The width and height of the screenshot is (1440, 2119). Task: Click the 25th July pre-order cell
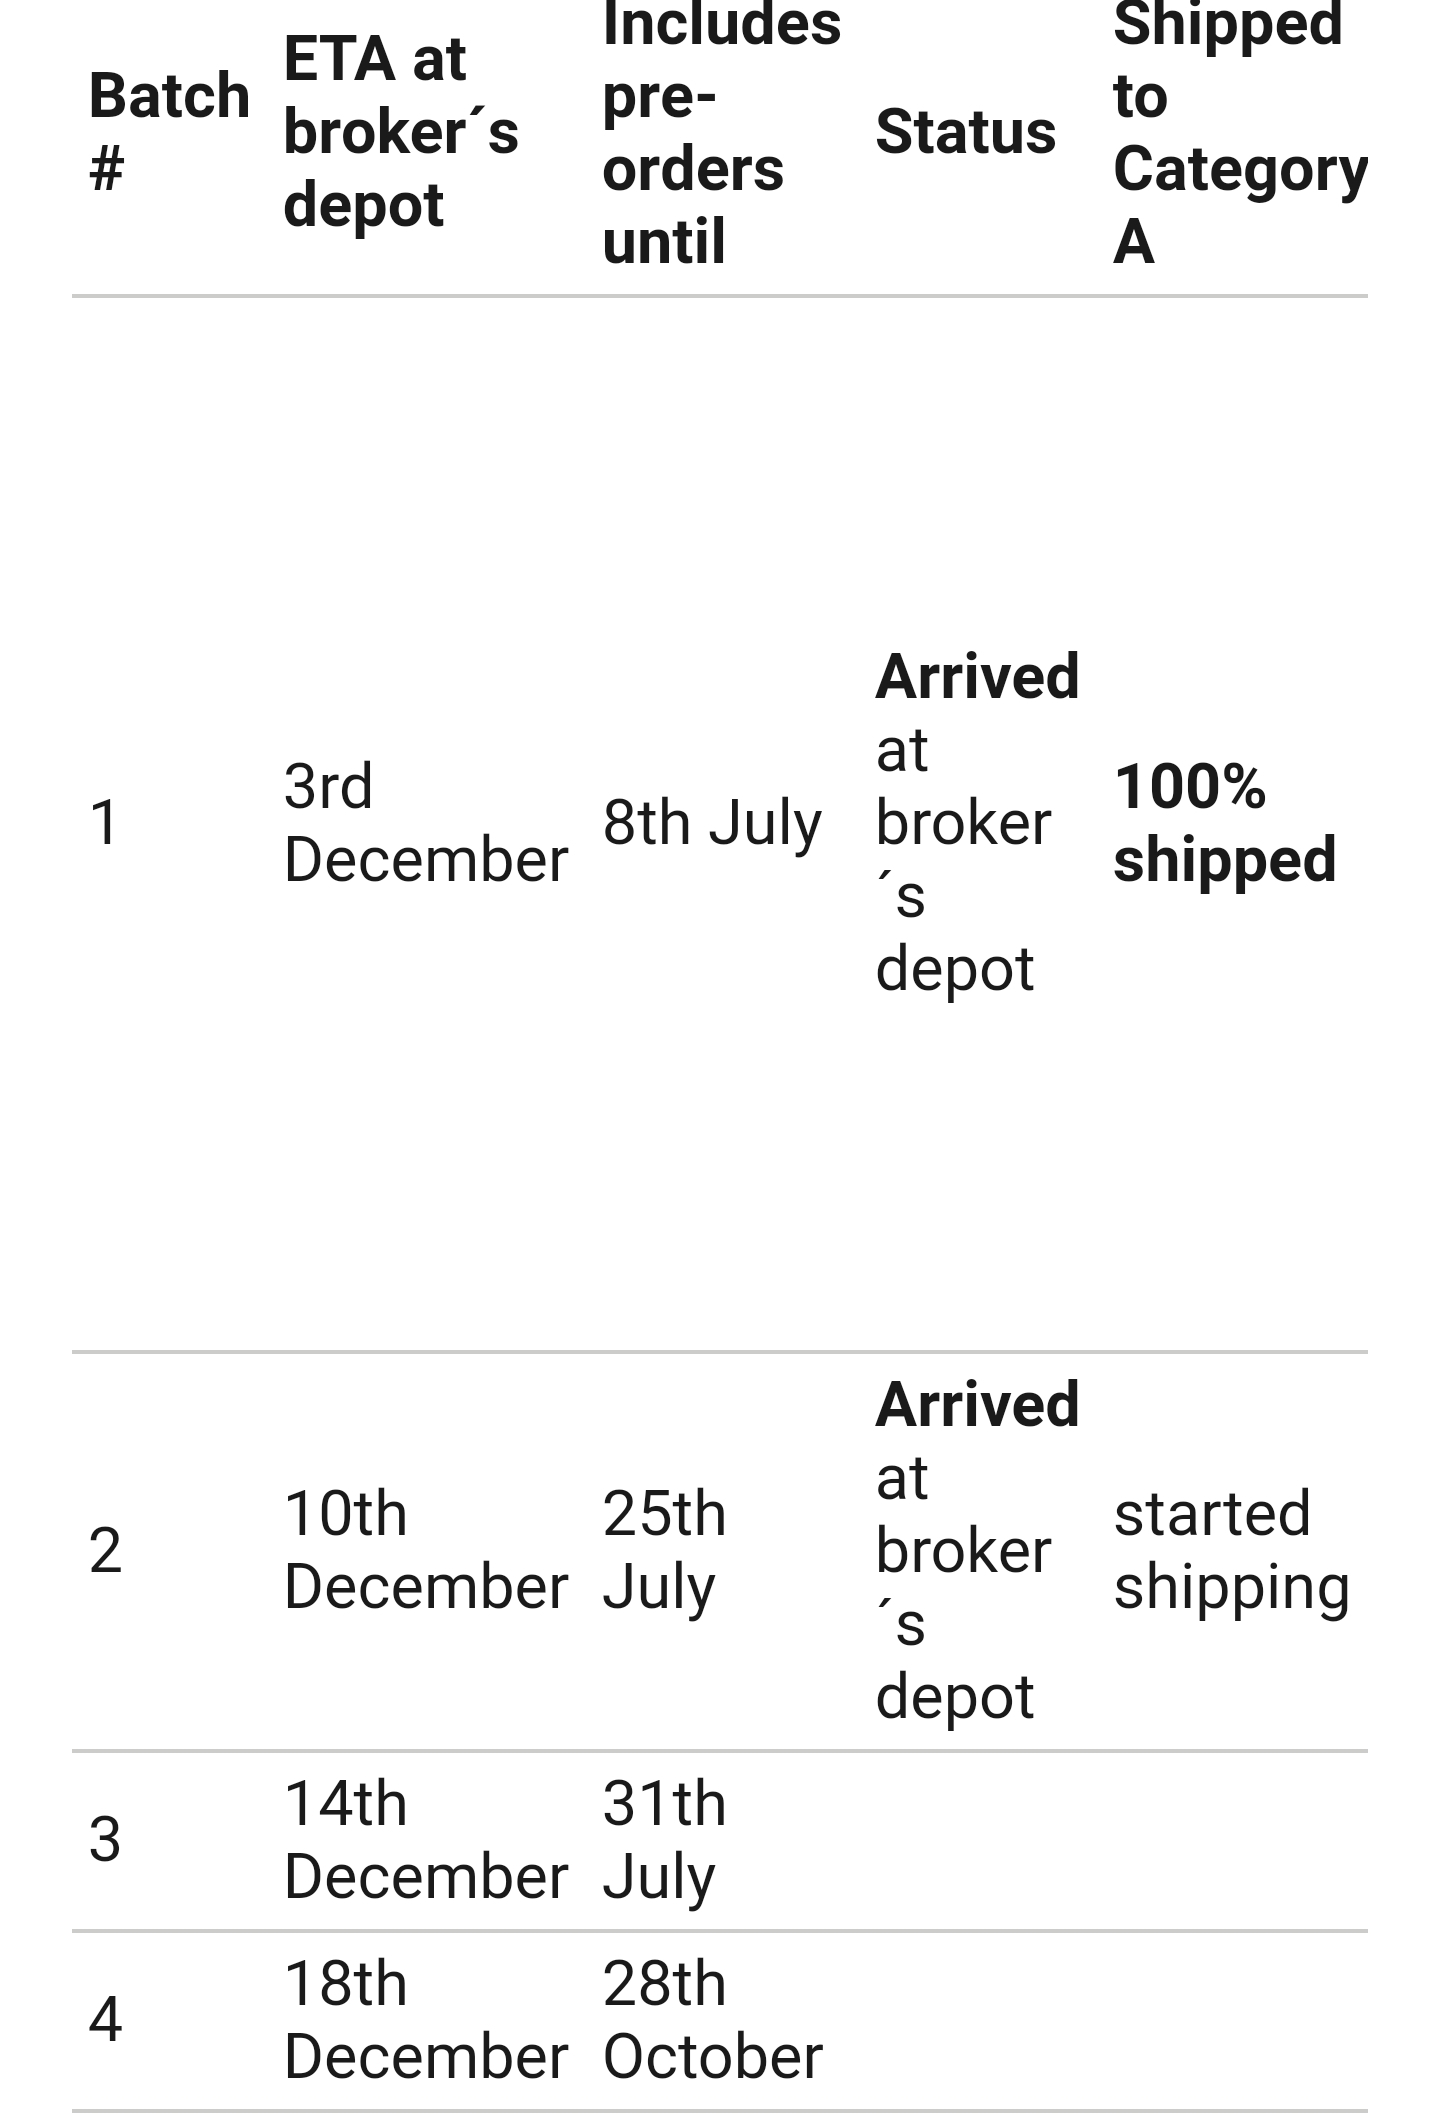(x=664, y=1550)
